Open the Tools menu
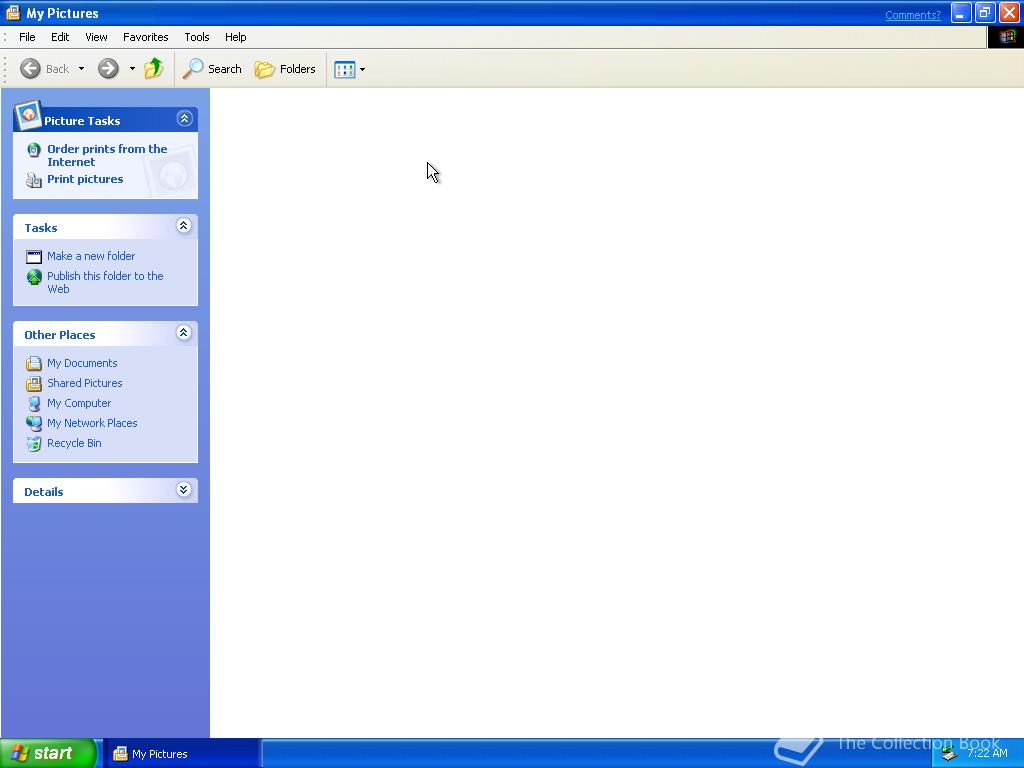Image resolution: width=1024 pixels, height=768 pixels. (197, 37)
